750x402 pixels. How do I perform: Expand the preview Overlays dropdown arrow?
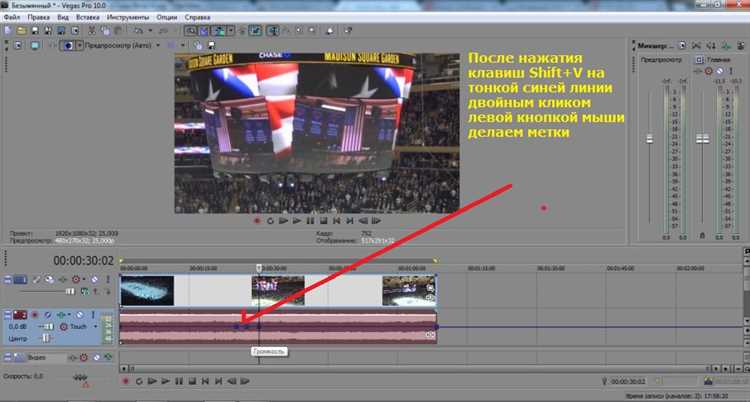183,45
